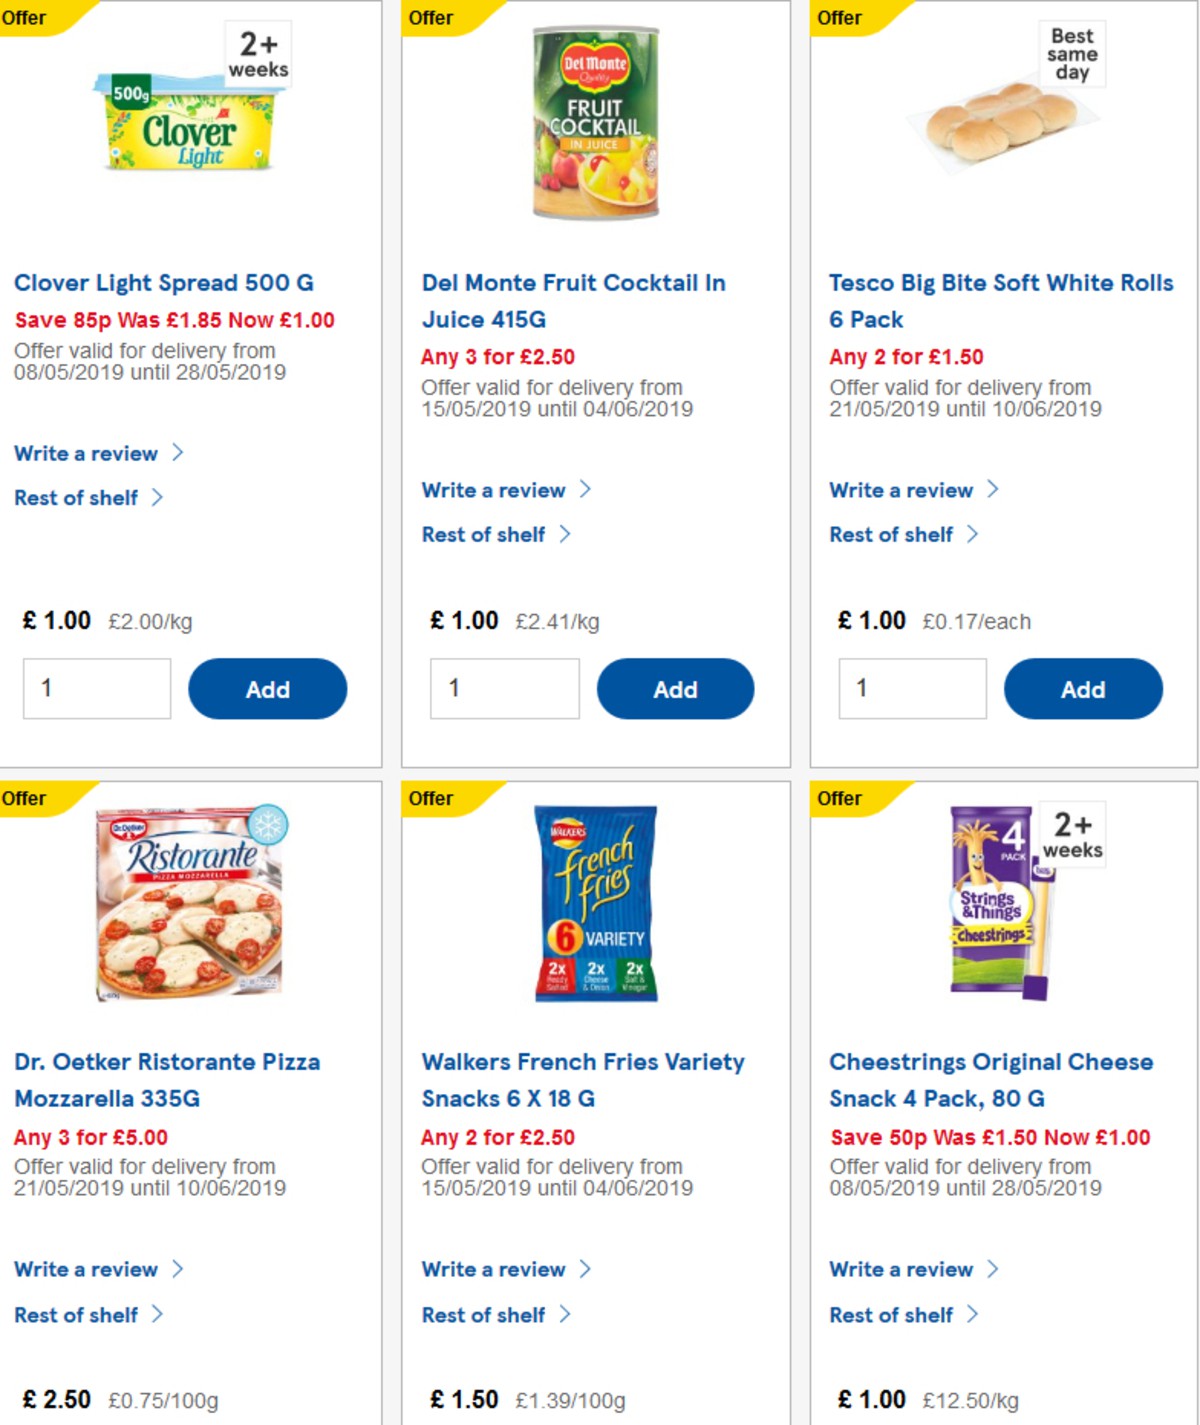Add Clover Light Spread to basket
Image resolution: width=1200 pixels, height=1425 pixels.
266,688
